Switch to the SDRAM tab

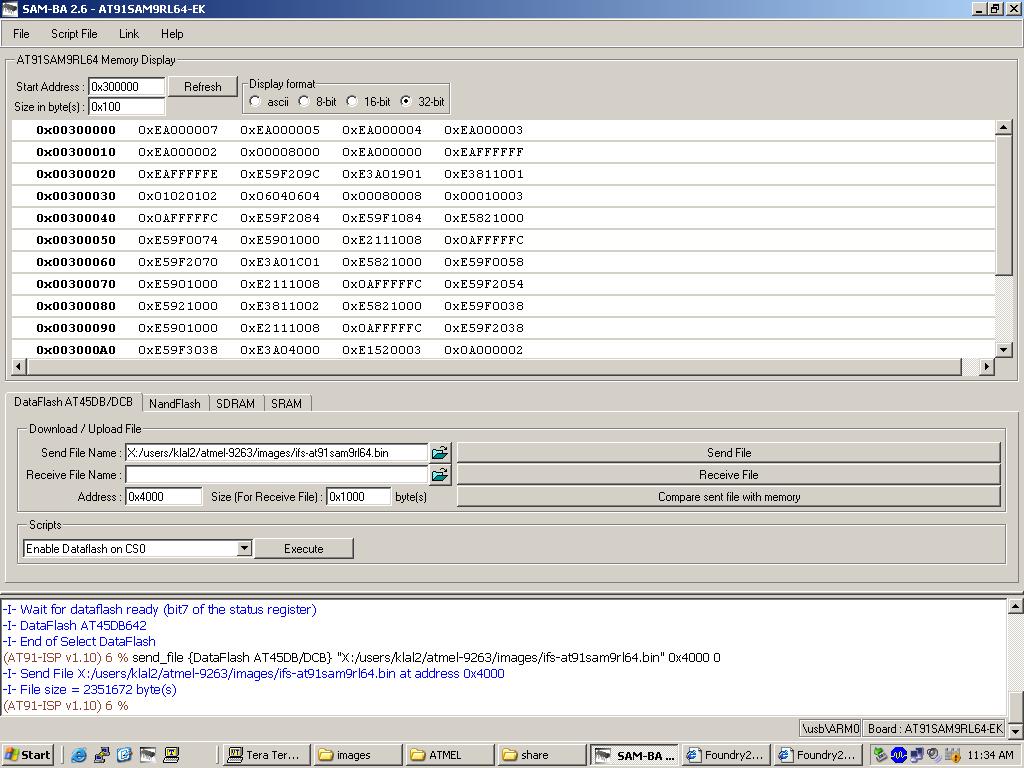pos(235,404)
